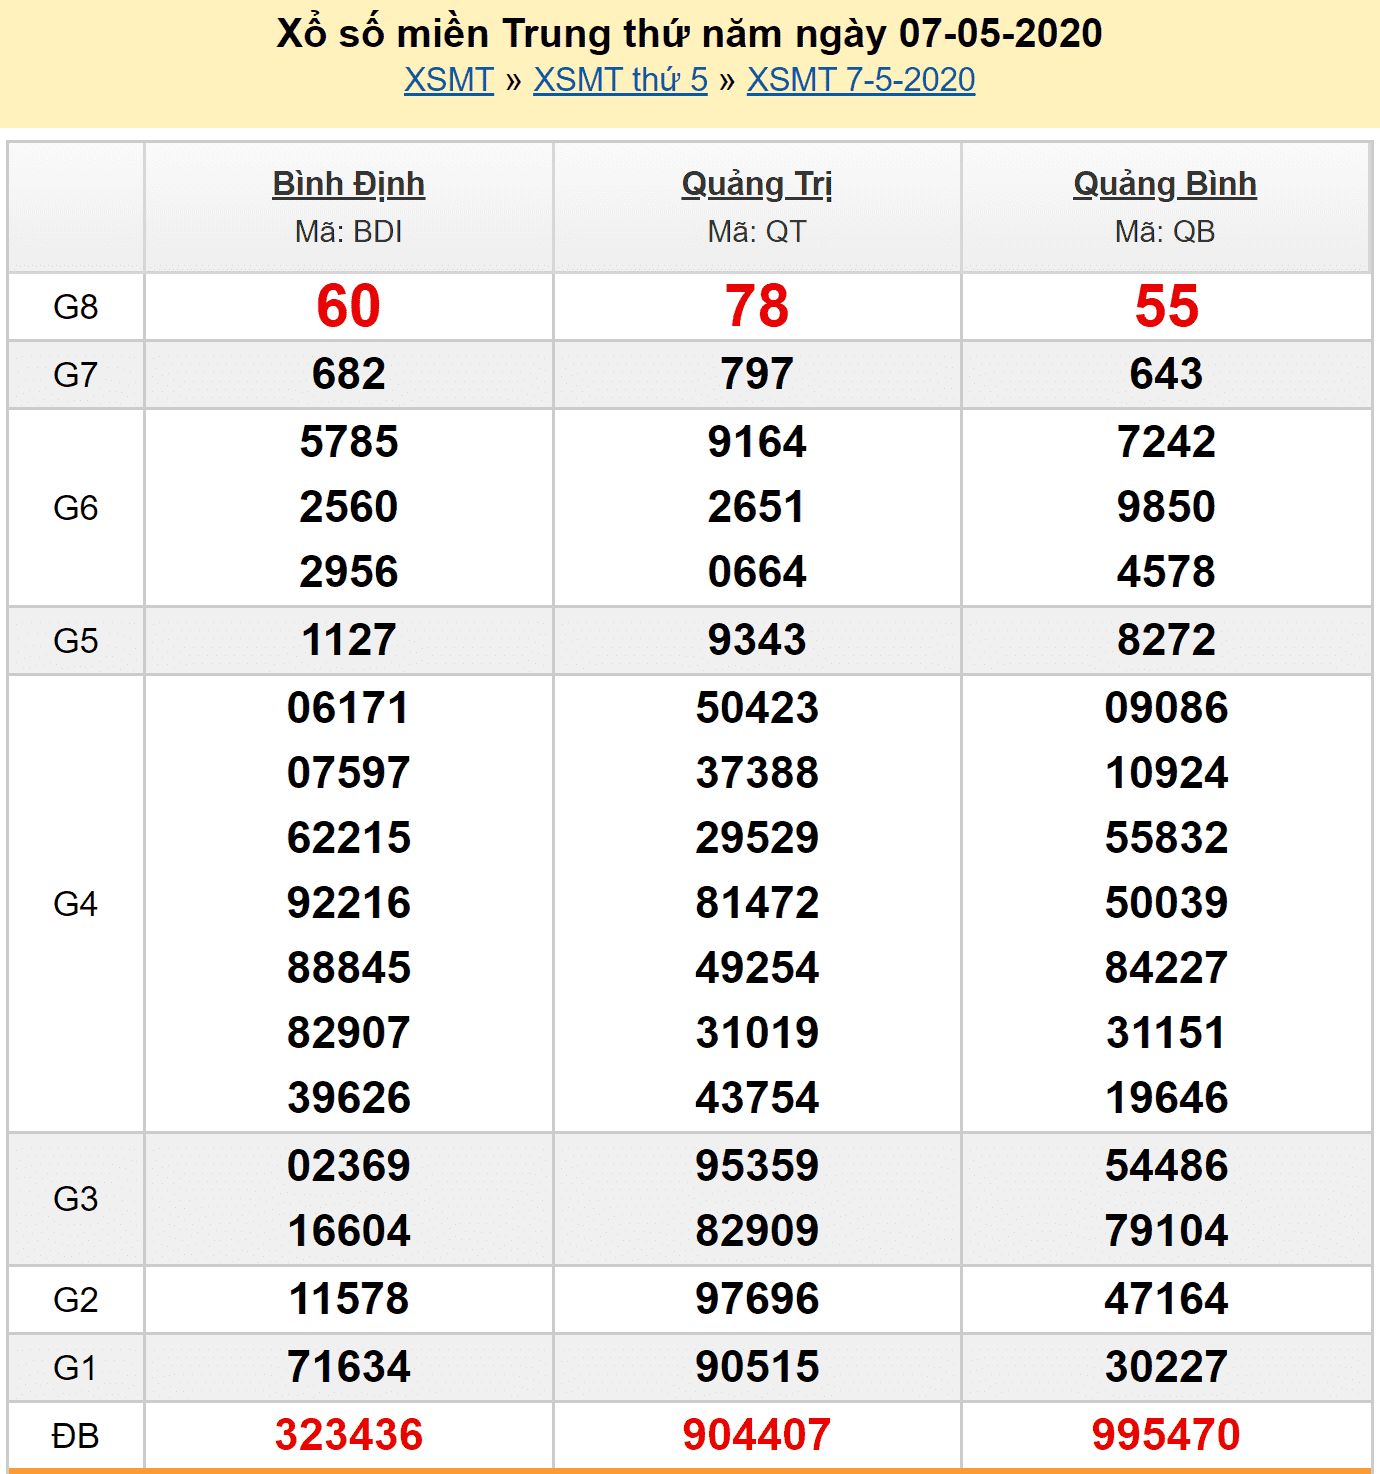Image resolution: width=1380 pixels, height=1474 pixels.
Task: Select the G3 row label
Action: point(76,1199)
